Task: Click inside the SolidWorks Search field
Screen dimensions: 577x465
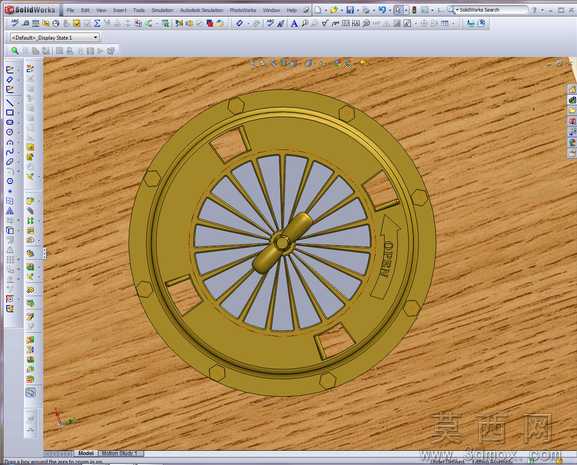Action: [x=493, y=10]
